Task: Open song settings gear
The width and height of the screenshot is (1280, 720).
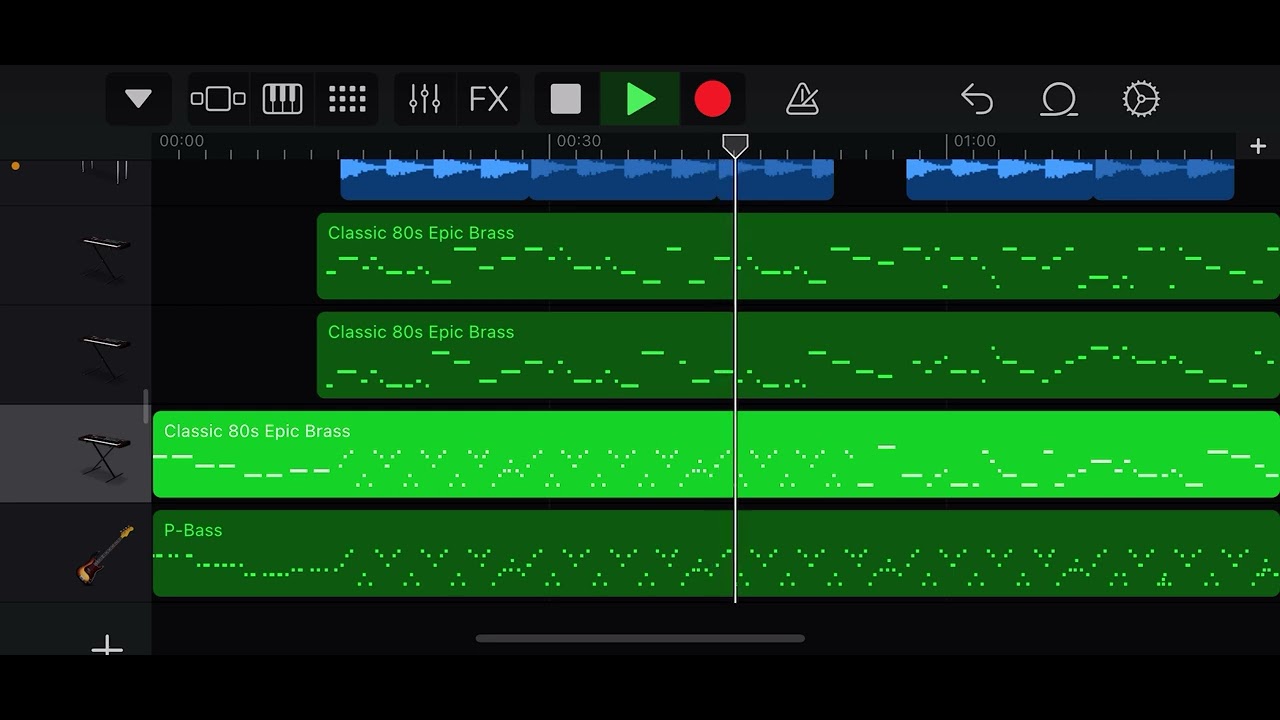Action: 1141,99
